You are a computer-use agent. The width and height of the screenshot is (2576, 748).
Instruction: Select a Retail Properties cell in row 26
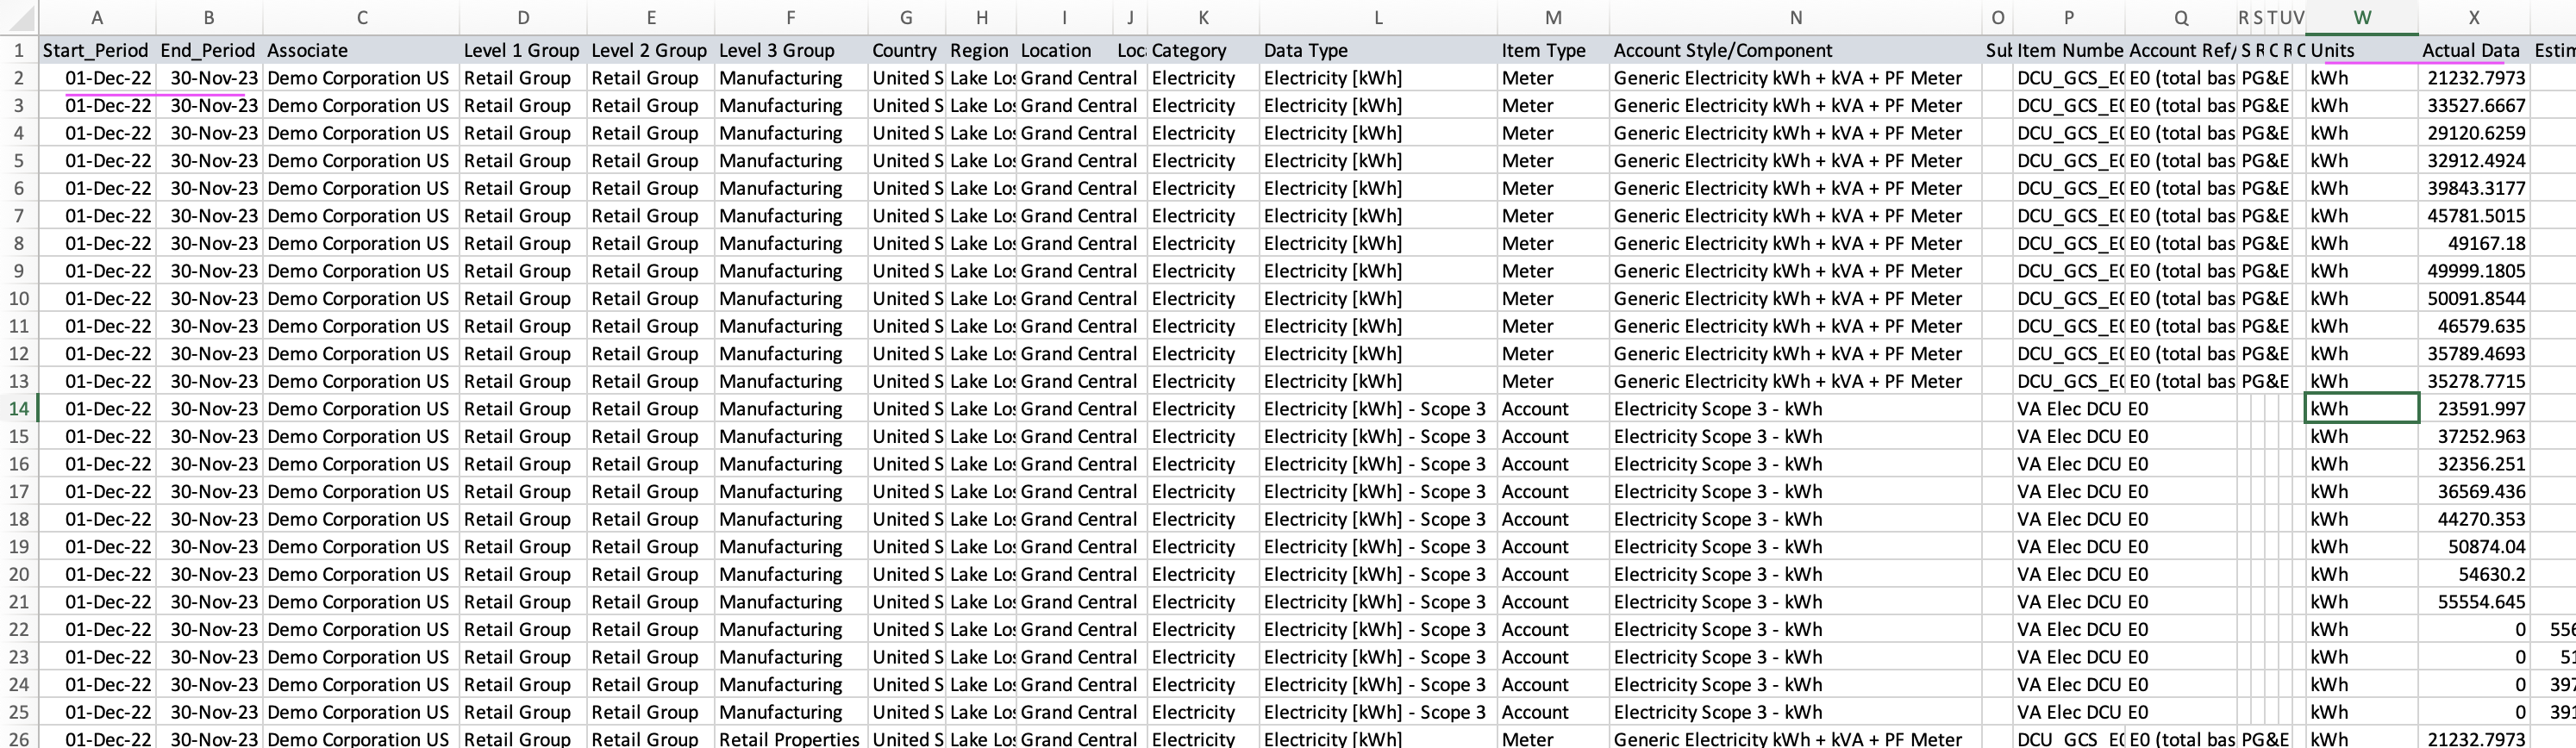point(788,738)
